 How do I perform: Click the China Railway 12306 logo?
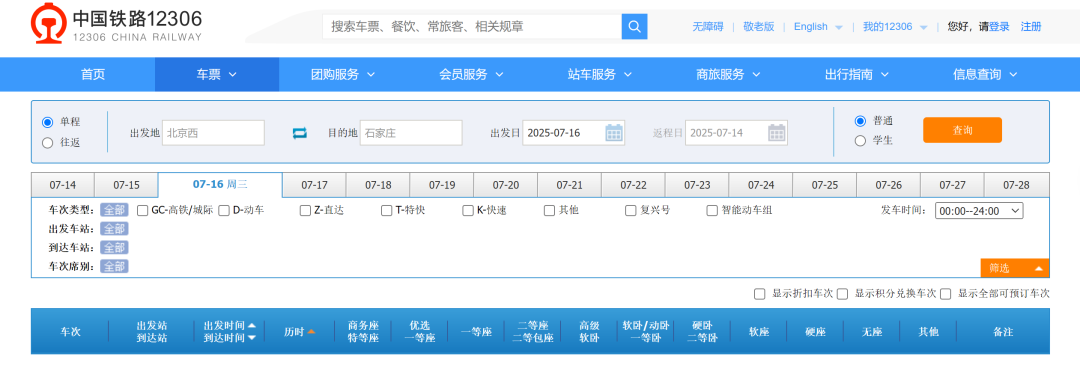coord(117,26)
